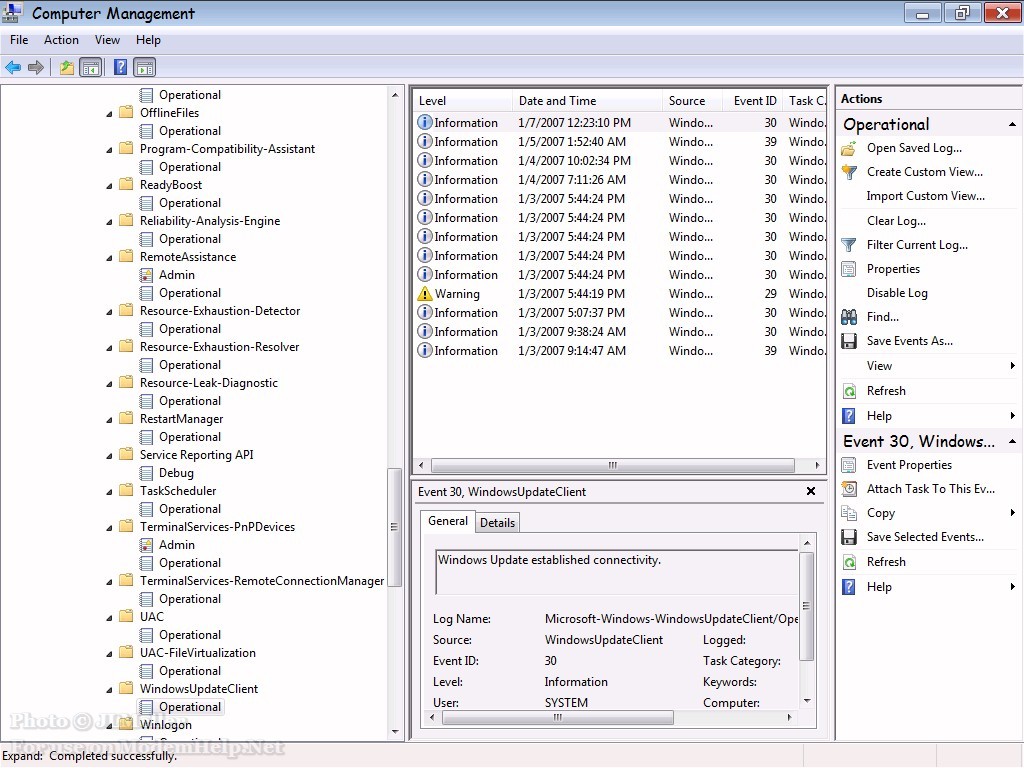Open the View menu in the menu bar
The image size is (1024, 768).
(107, 40)
